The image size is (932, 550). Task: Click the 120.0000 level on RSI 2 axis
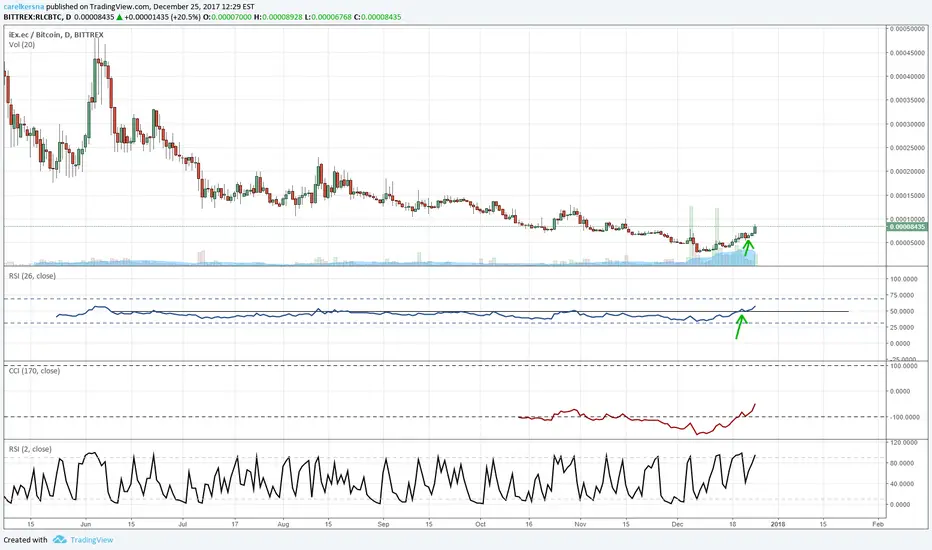click(x=902, y=442)
